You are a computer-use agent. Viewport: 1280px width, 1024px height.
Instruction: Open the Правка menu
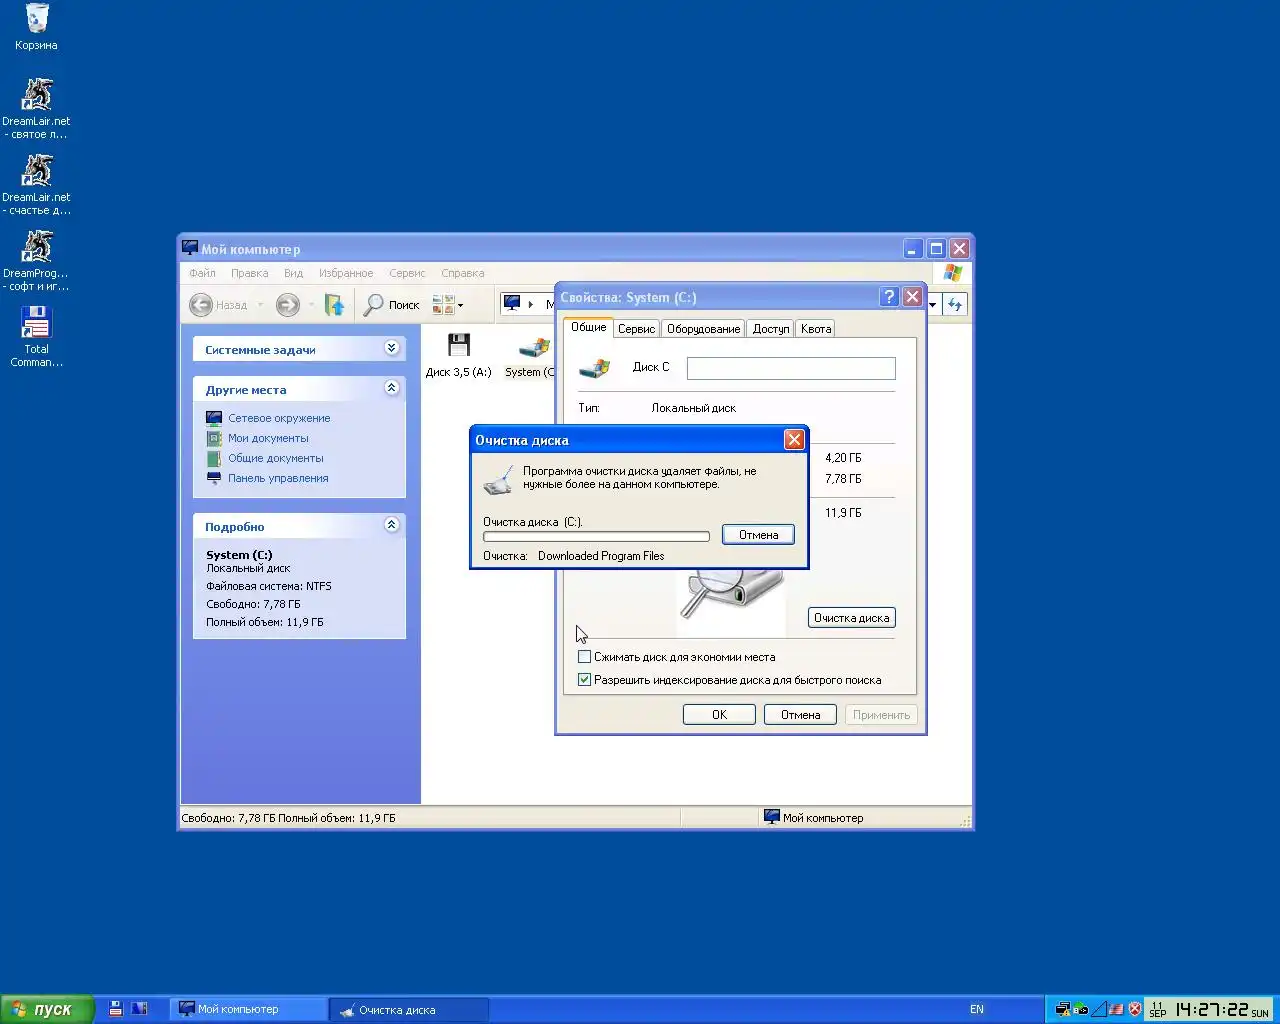pos(249,273)
